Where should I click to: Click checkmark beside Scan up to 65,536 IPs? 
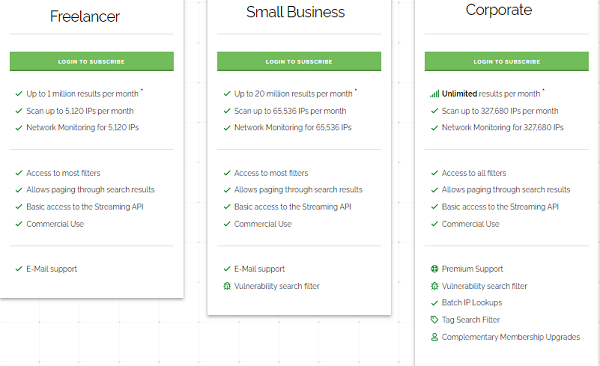[x=227, y=111]
